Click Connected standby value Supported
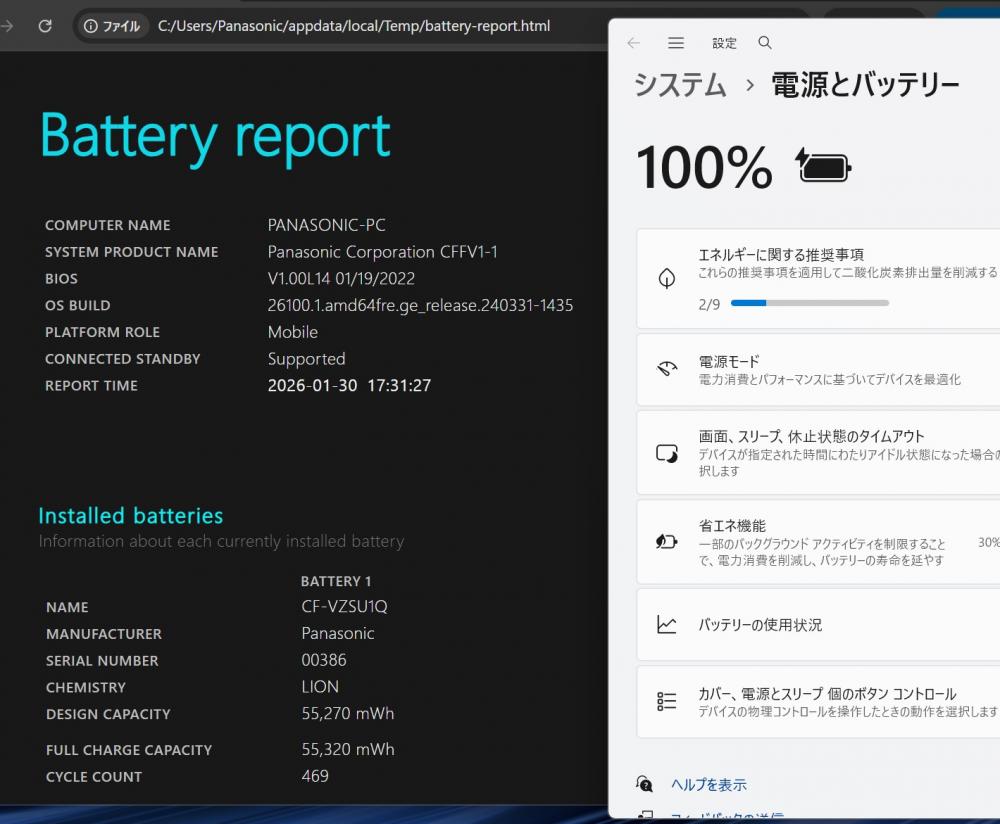This screenshot has width=1000, height=824. point(307,359)
